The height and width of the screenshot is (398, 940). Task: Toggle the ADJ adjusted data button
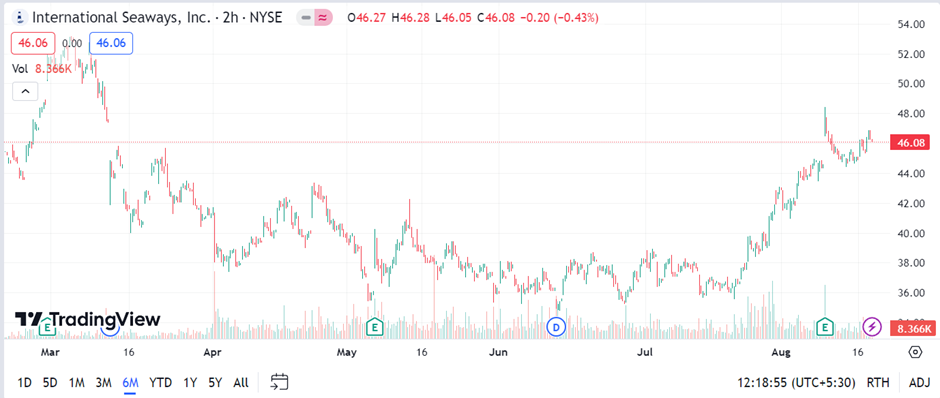919,382
